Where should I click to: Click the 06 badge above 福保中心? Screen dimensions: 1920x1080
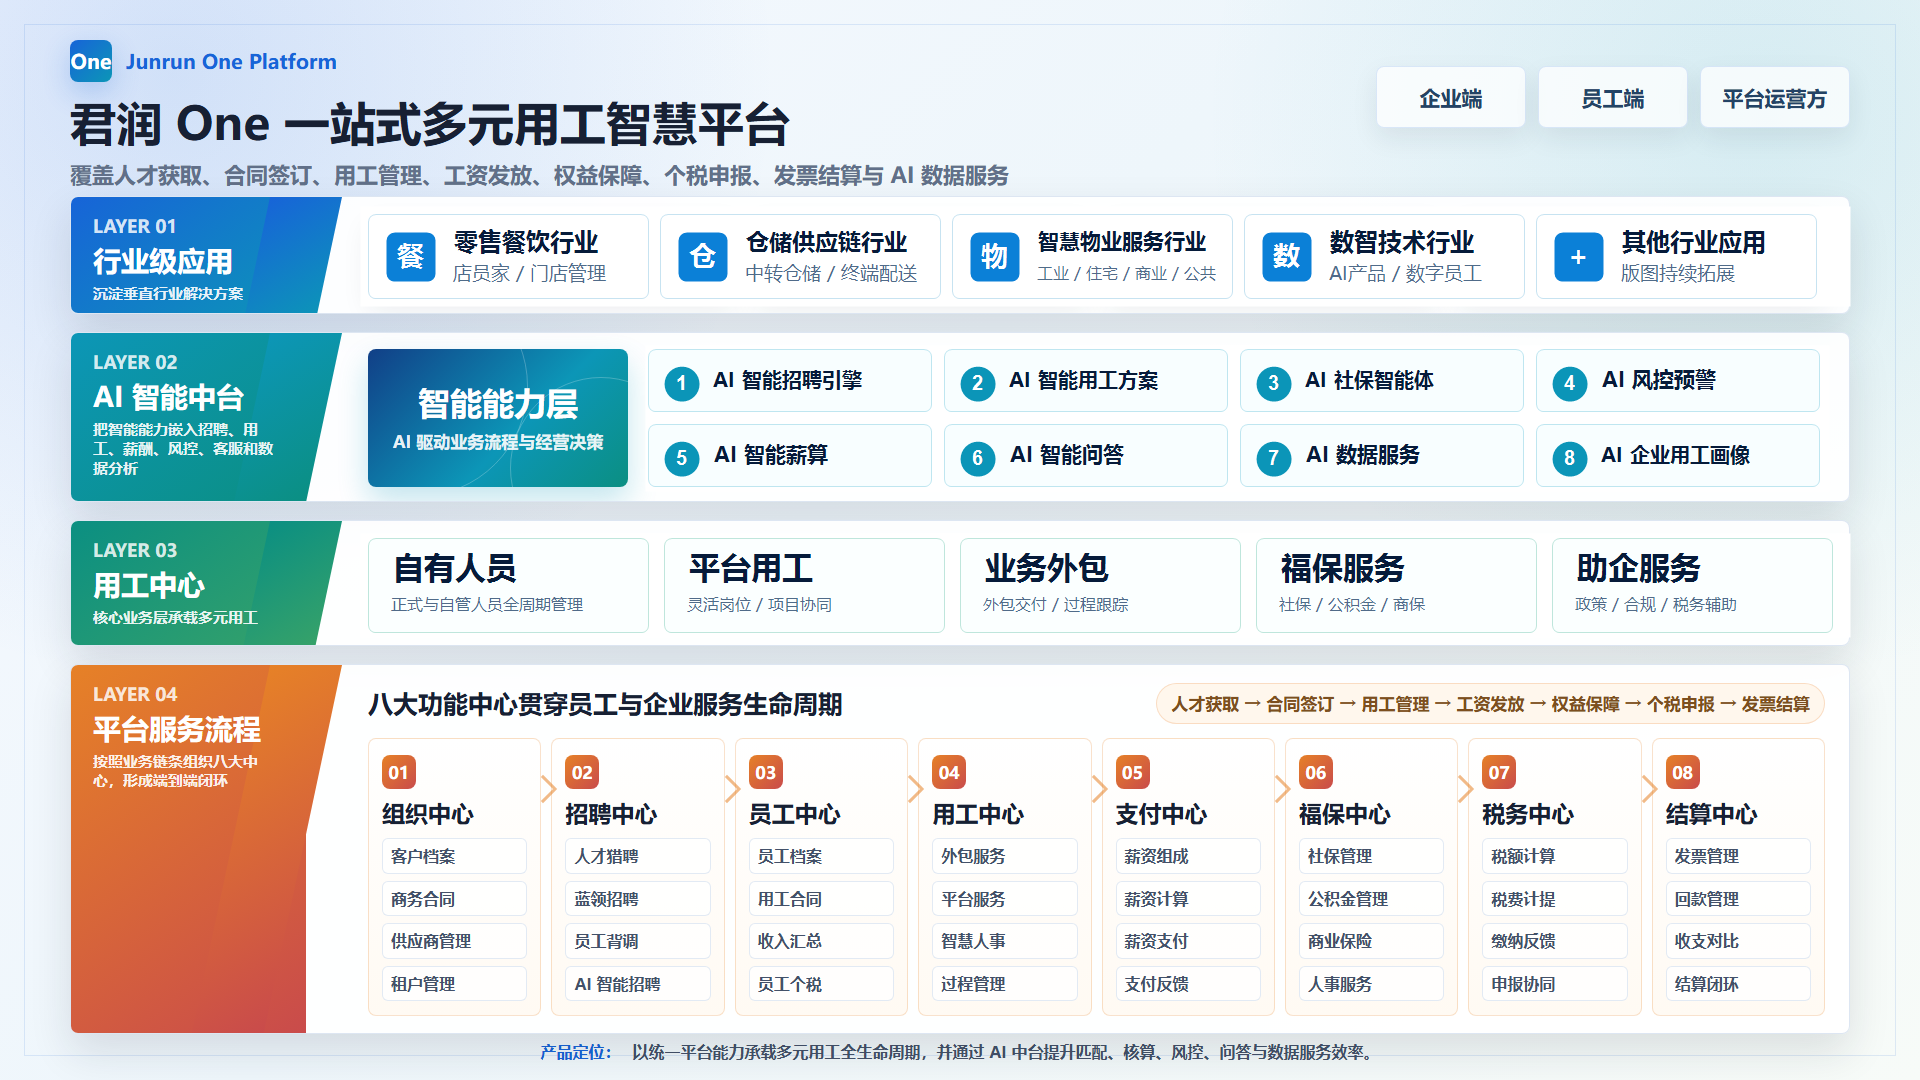click(1316, 772)
